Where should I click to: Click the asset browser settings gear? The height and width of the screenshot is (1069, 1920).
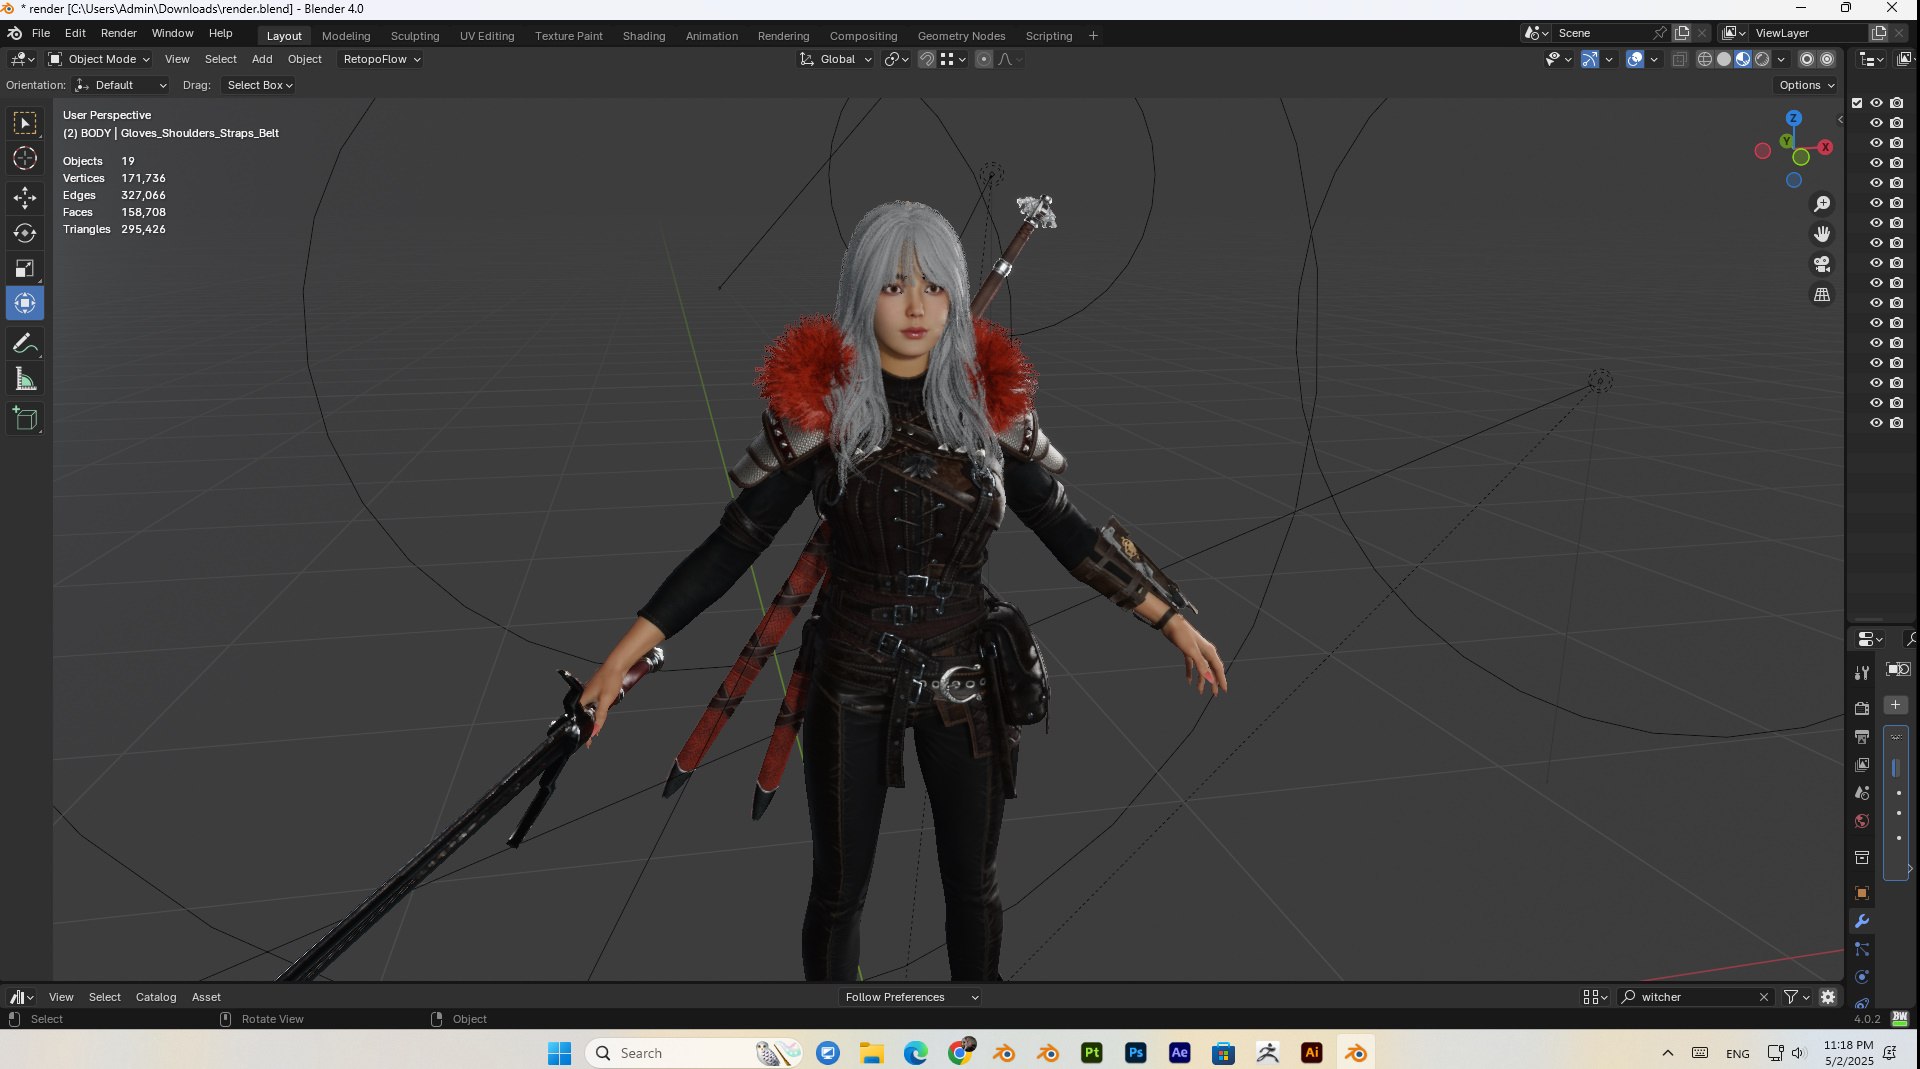click(1828, 997)
